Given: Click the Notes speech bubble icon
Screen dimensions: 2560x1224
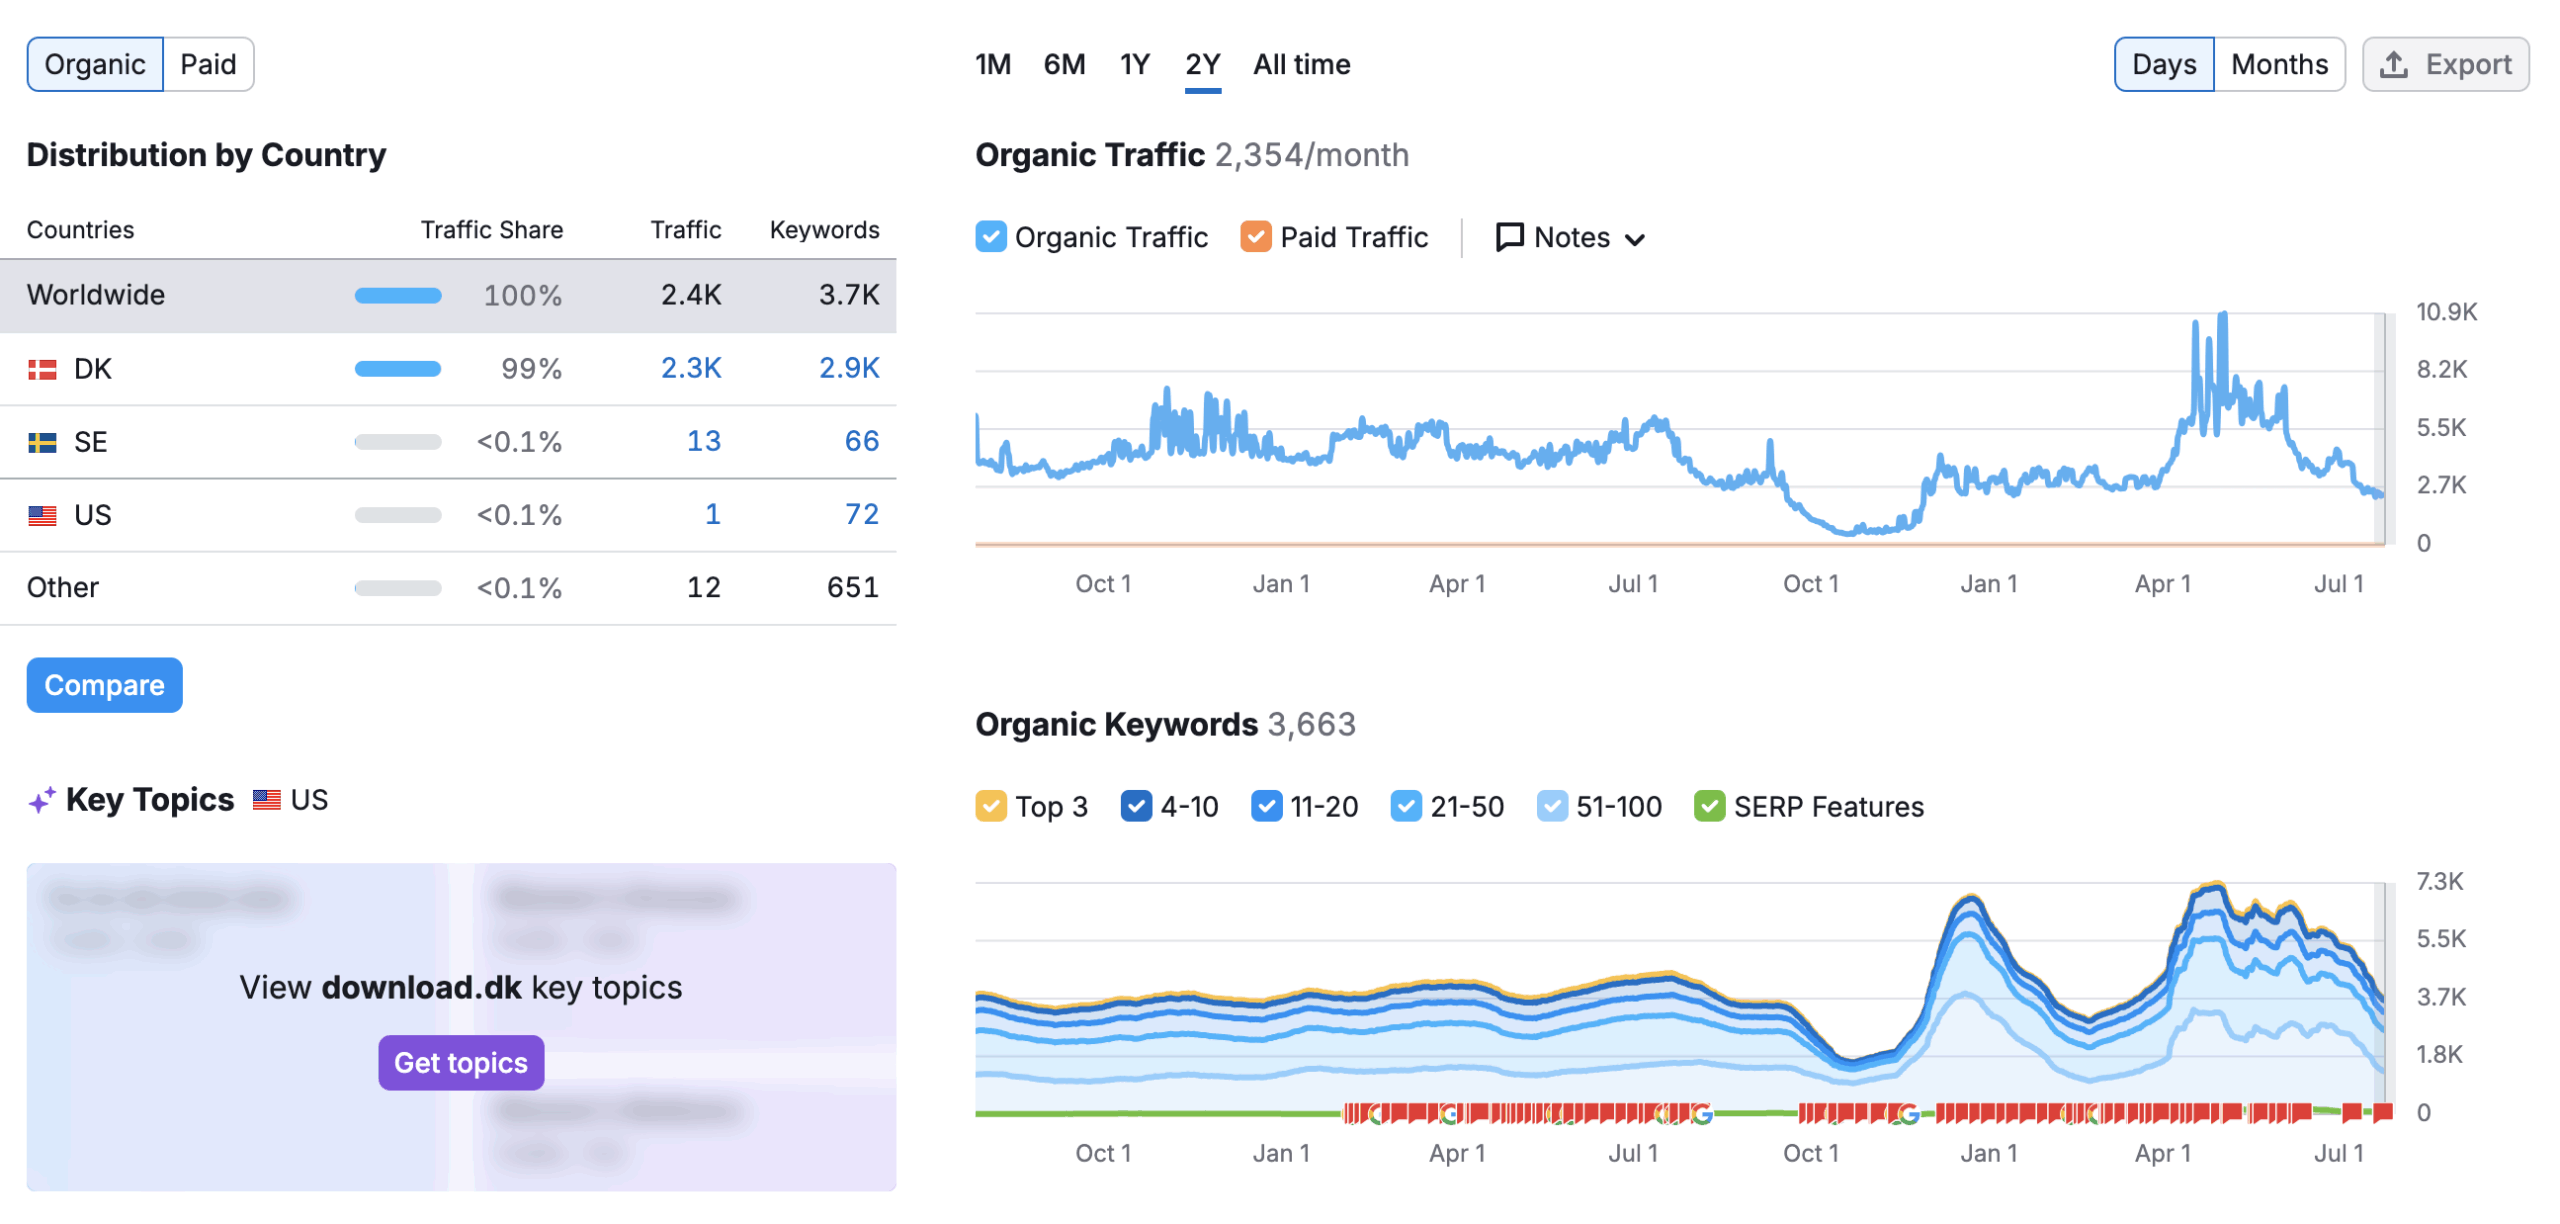Looking at the screenshot, I should point(1508,237).
